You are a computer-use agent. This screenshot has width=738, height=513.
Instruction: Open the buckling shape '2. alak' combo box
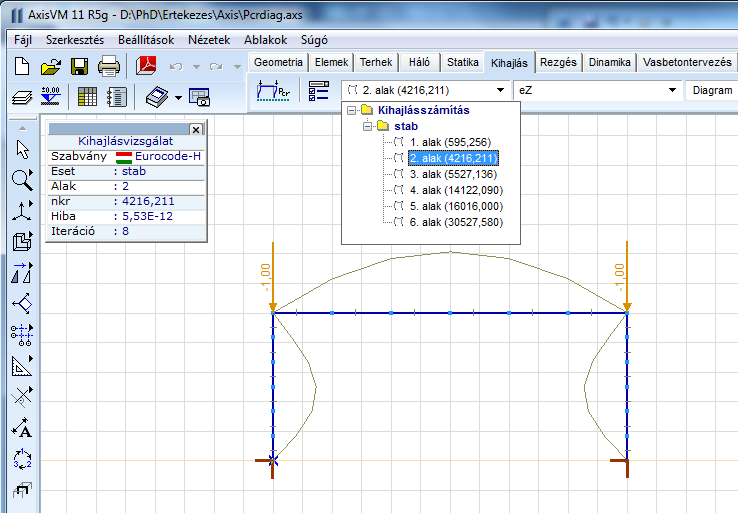425,90
